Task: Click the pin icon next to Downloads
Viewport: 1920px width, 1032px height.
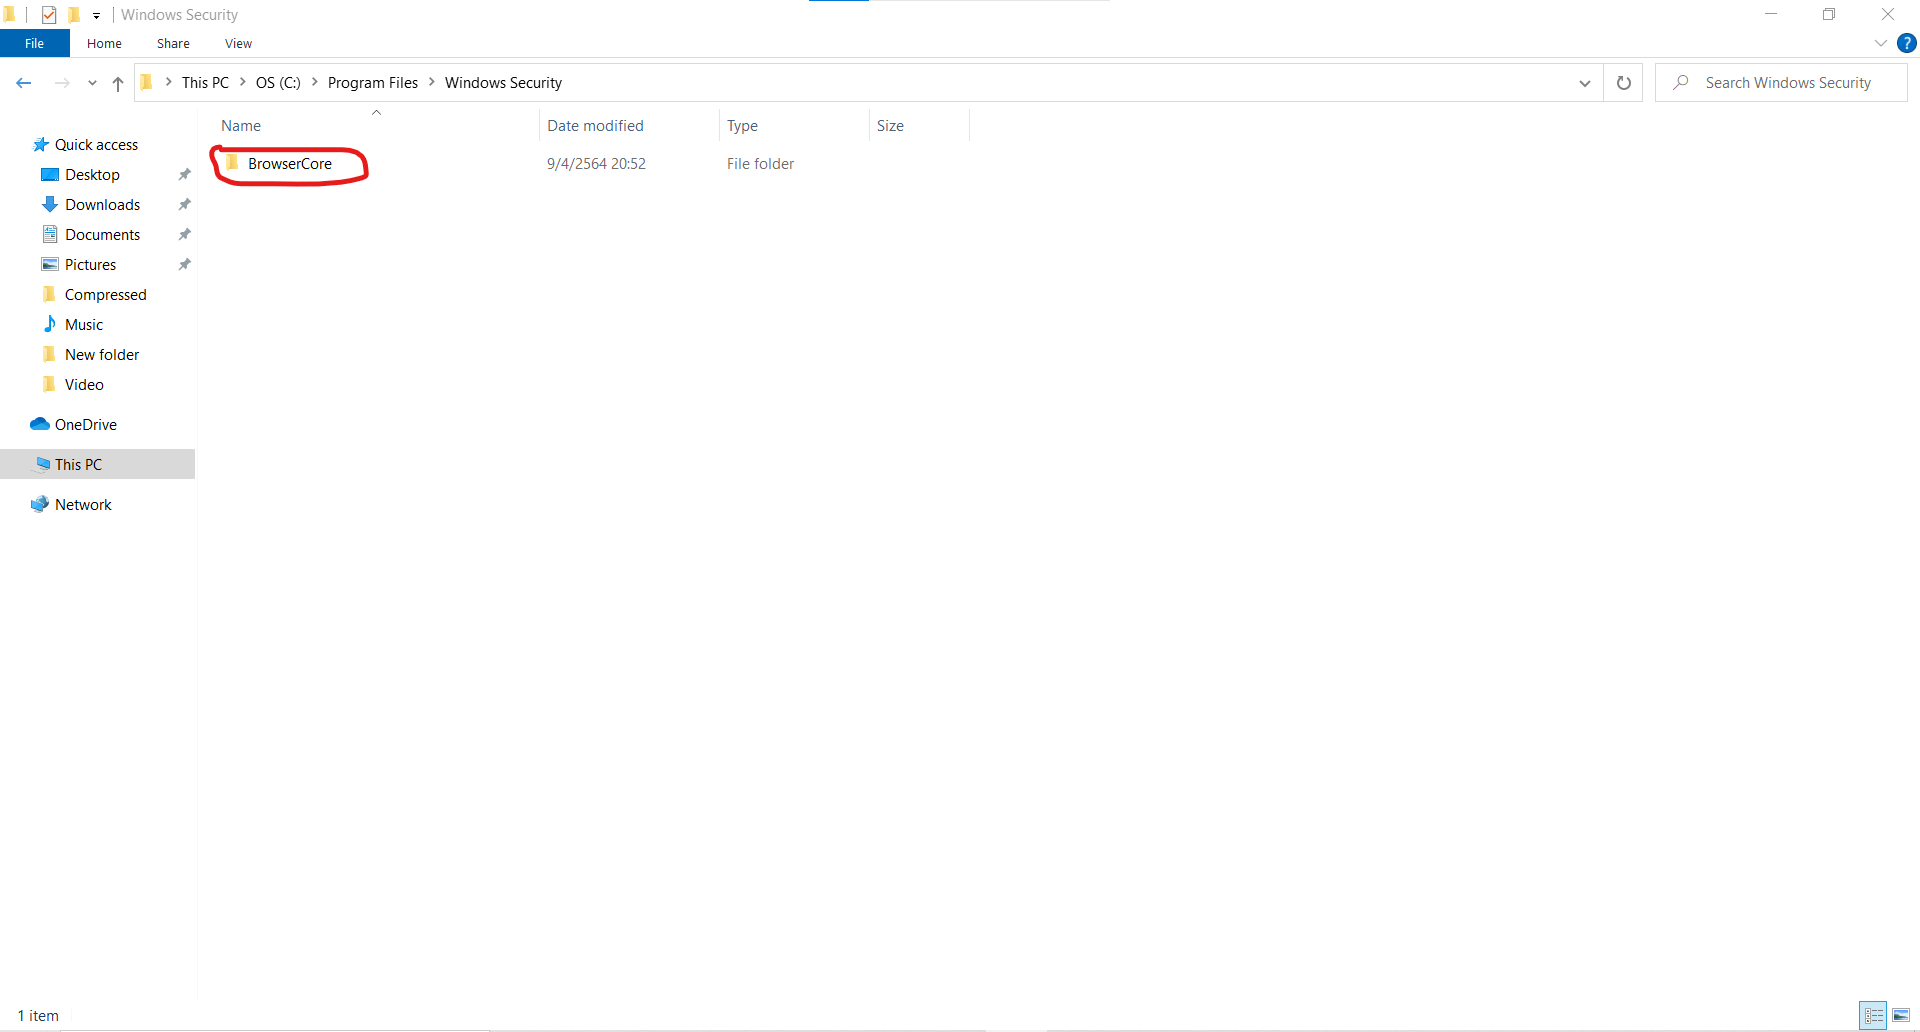Action: [x=184, y=205]
